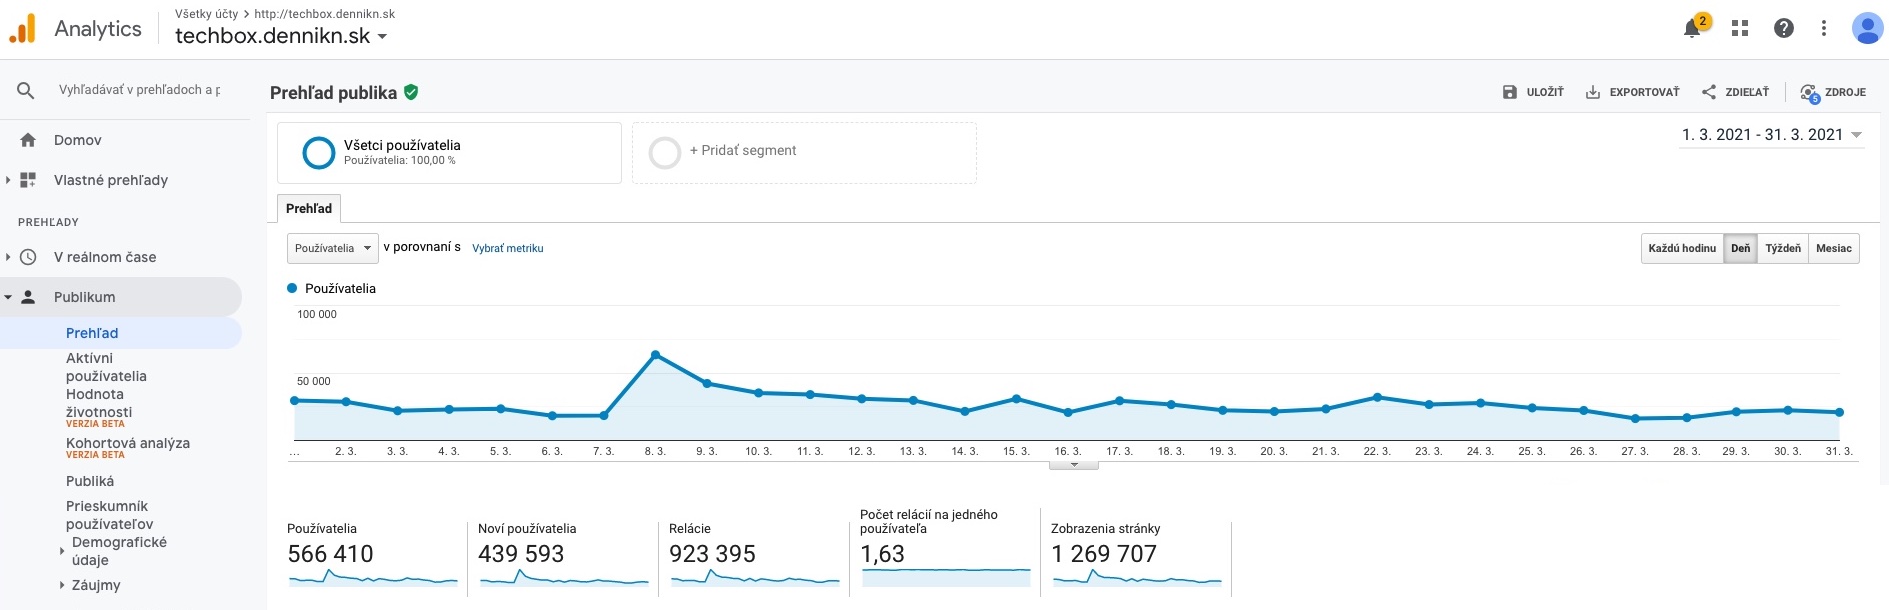
Task: Select the Každú hodinu granularity
Action: (x=1682, y=248)
